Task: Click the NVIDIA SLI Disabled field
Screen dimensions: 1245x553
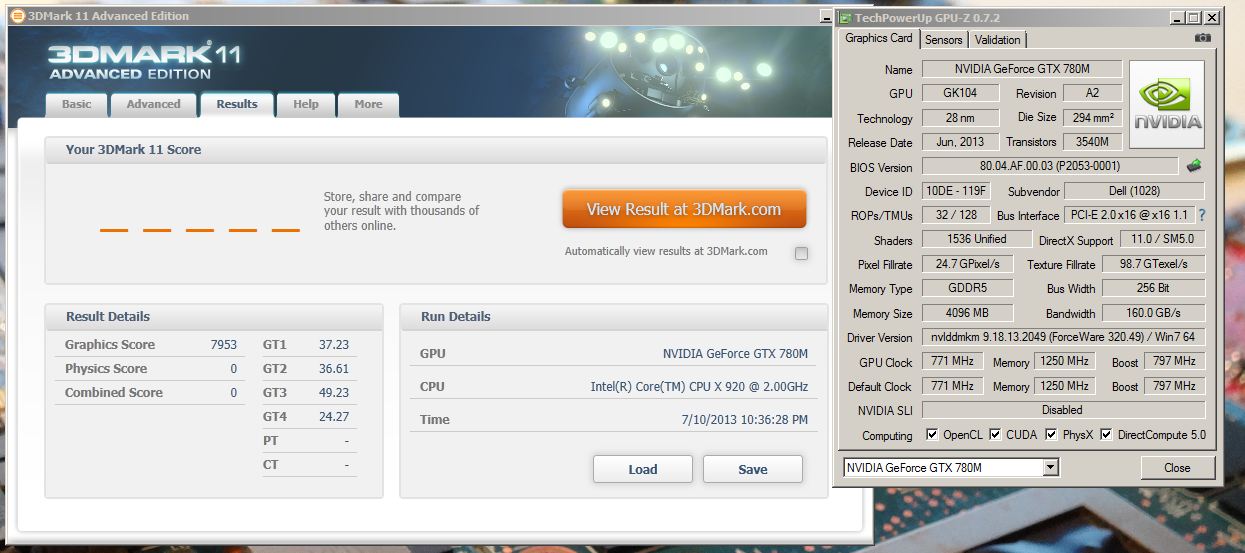Action: tap(1063, 410)
